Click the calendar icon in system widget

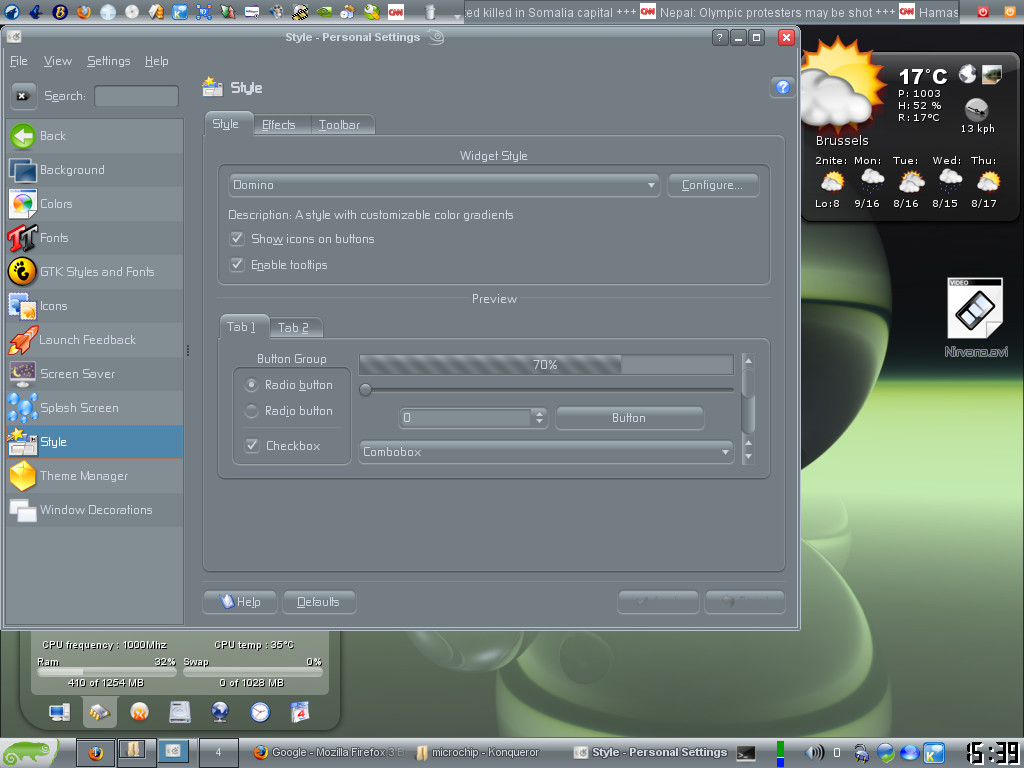click(300, 712)
